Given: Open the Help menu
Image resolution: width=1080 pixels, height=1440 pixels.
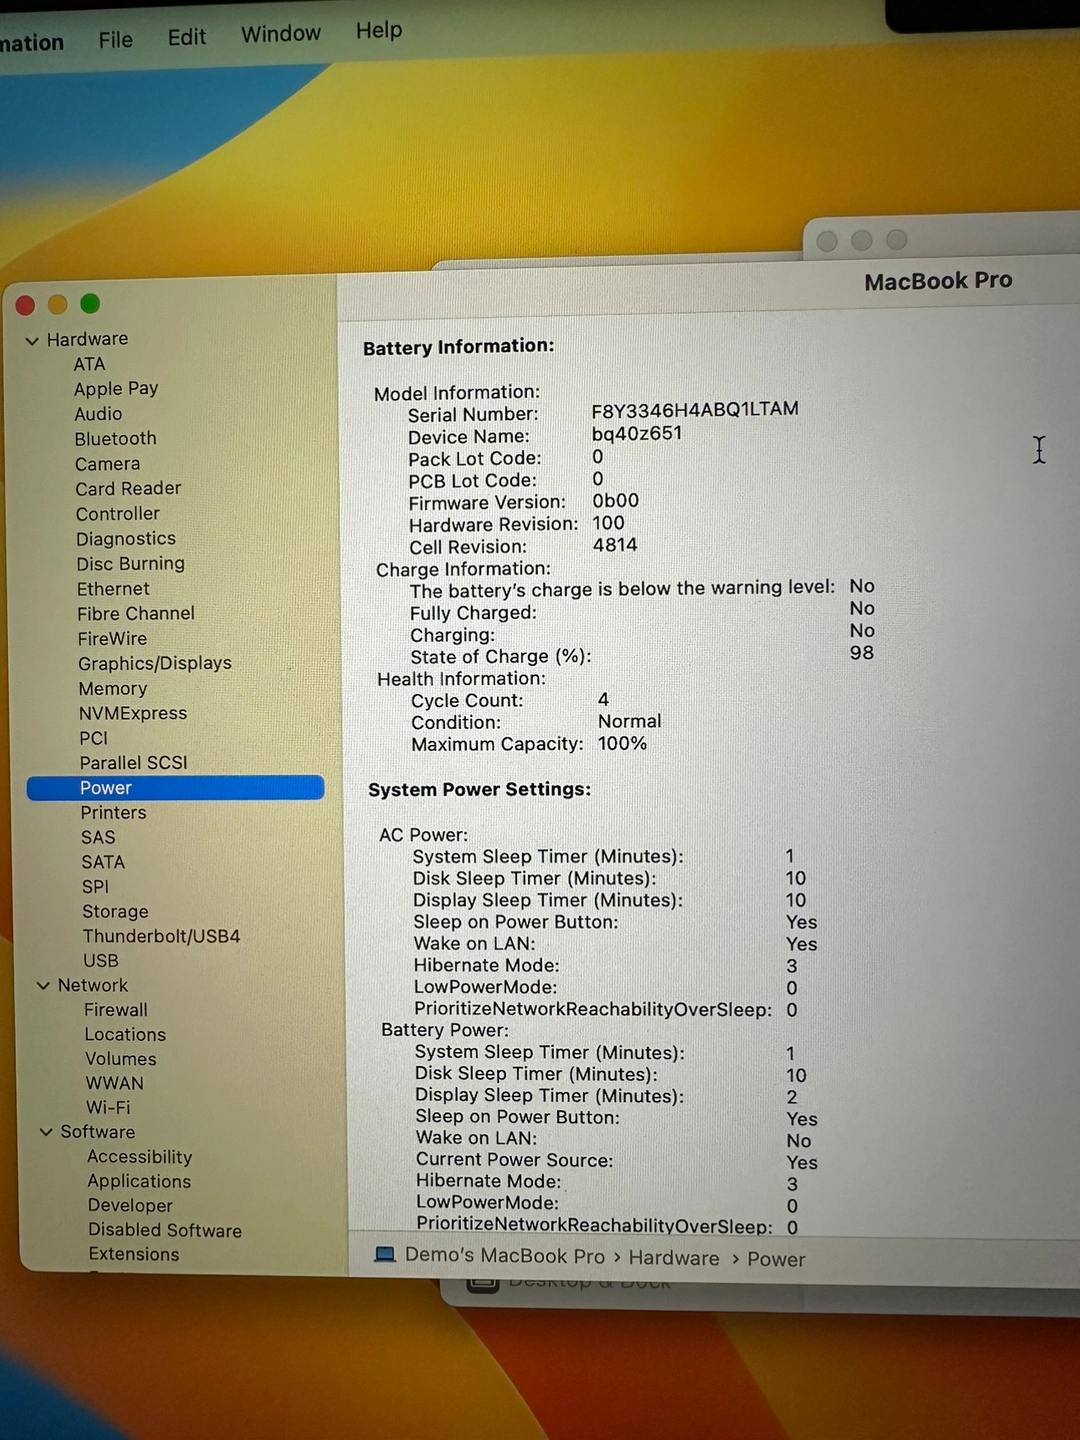Looking at the screenshot, I should pyautogui.click(x=379, y=30).
